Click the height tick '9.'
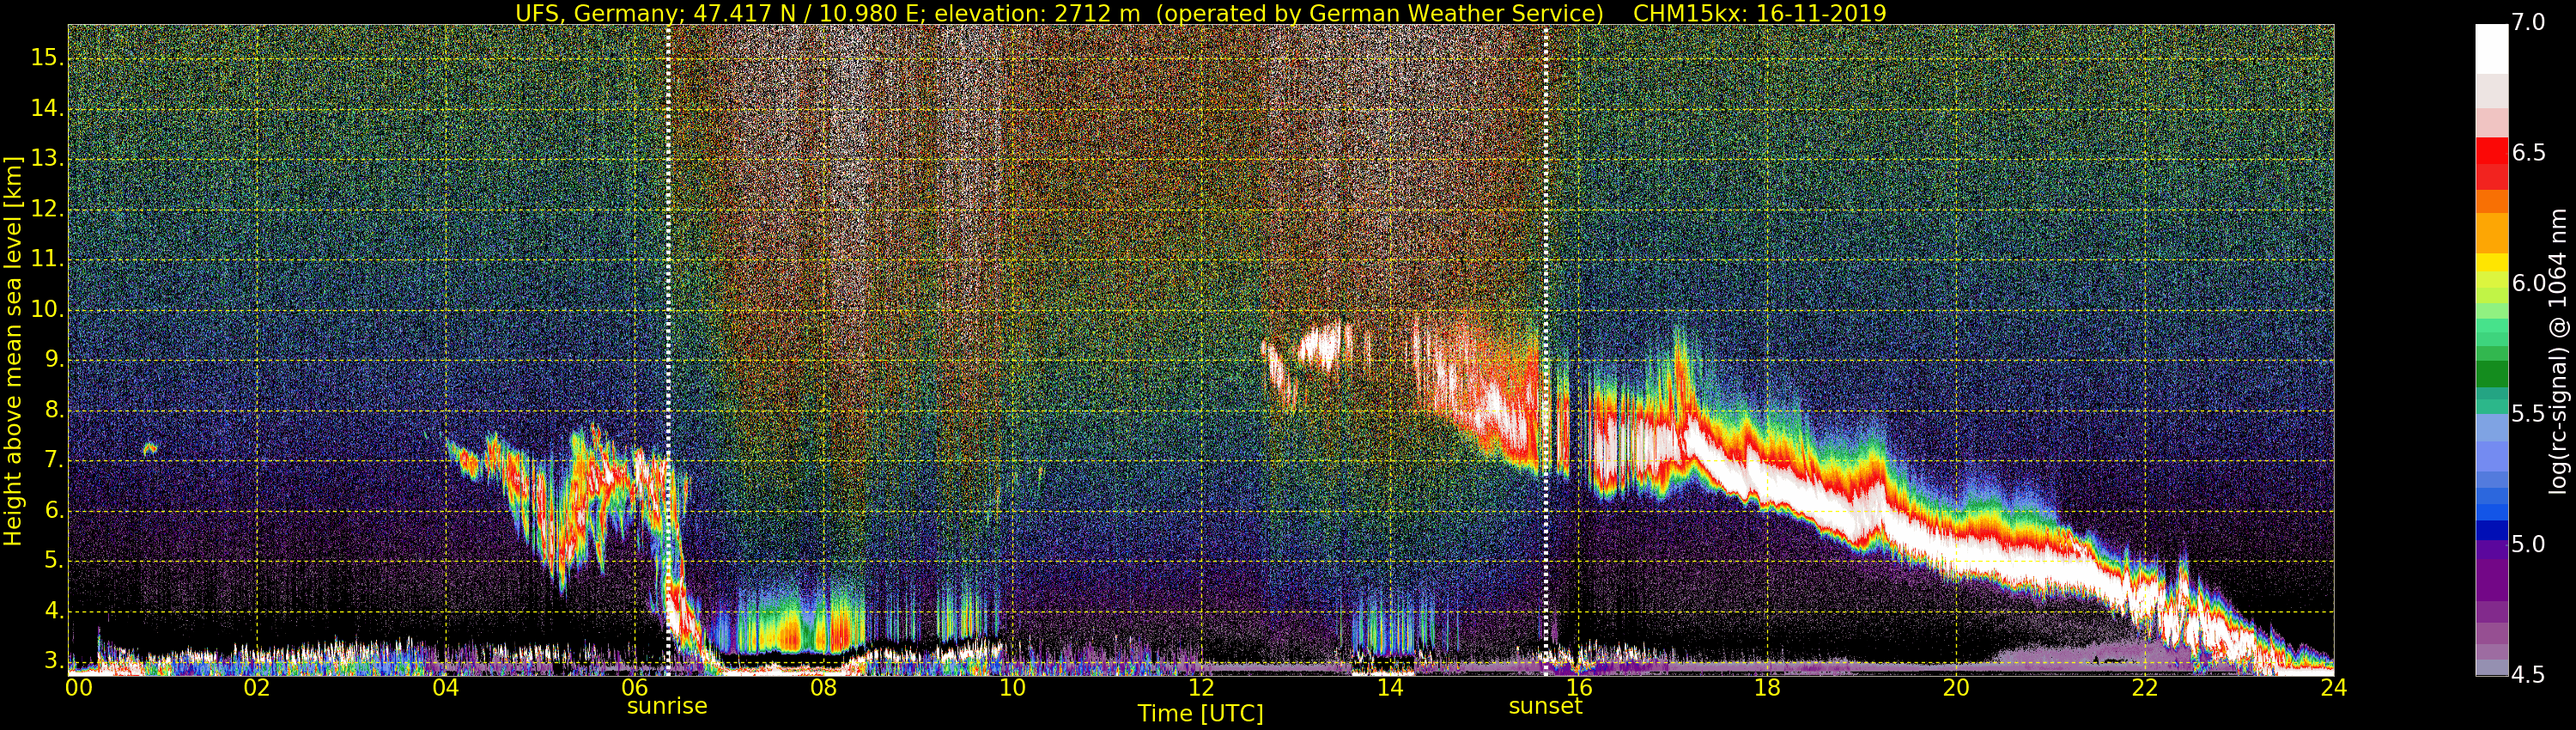 (54, 360)
